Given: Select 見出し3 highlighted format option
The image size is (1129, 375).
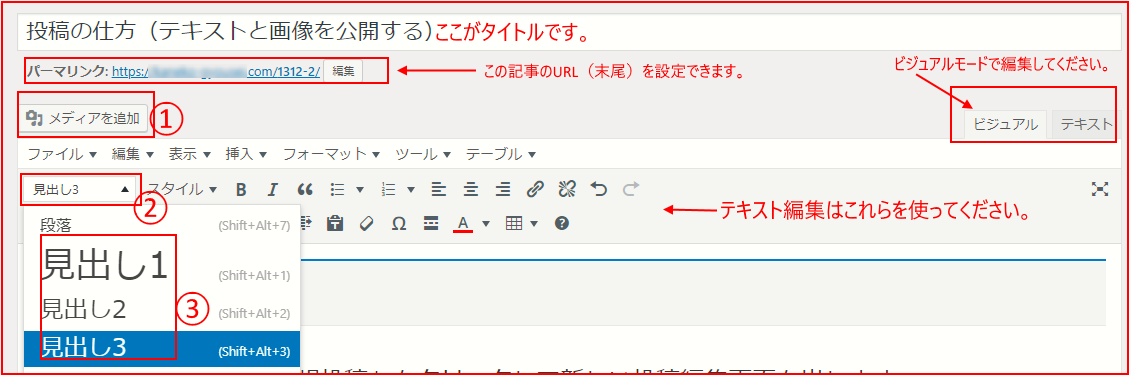Looking at the screenshot, I should click(x=162, y=348).
